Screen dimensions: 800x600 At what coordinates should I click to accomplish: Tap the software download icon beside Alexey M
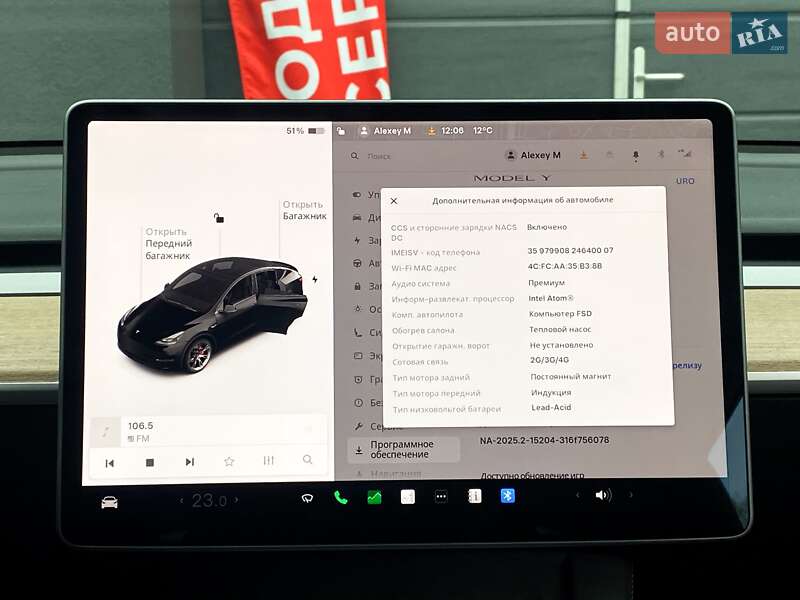[x=583, y=155]
